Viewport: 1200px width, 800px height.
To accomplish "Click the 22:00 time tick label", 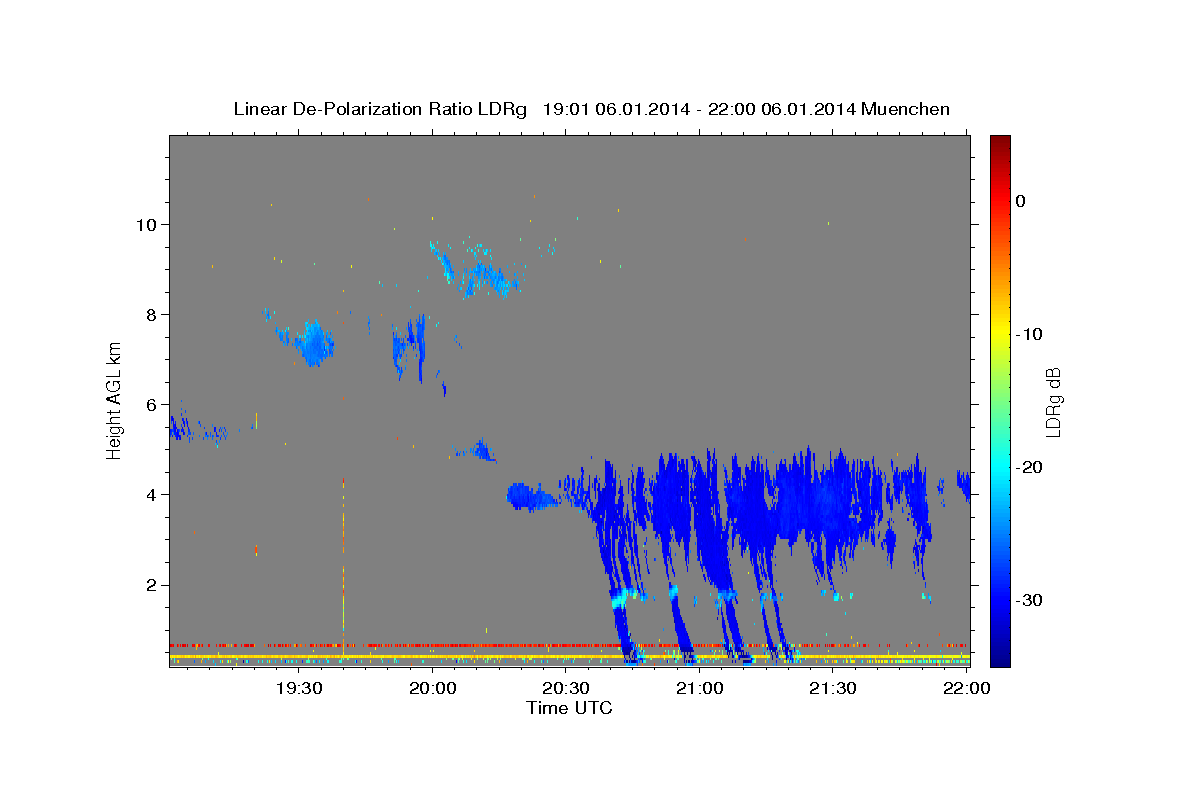I will [x=967, y=688].
